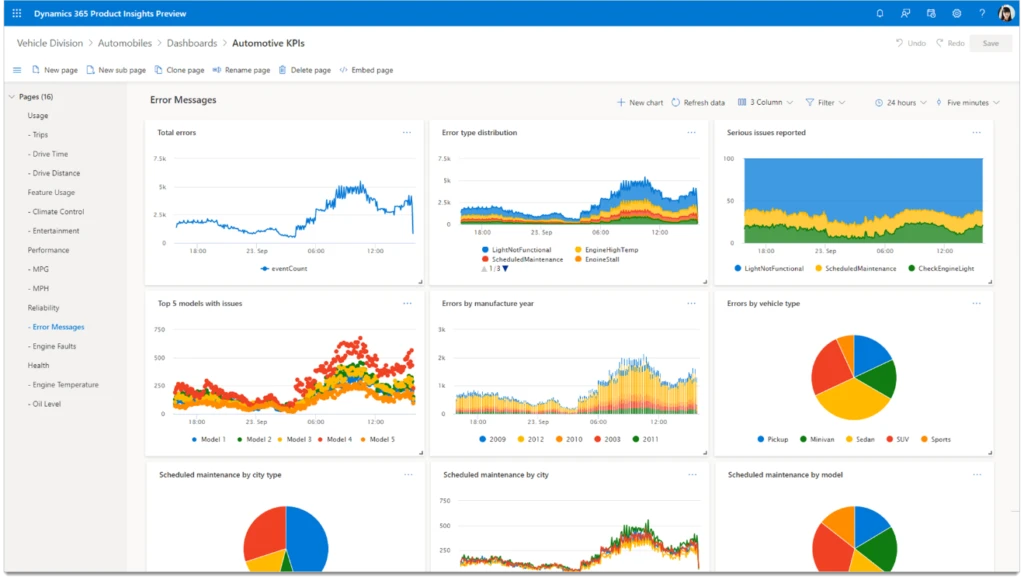Open the Errors by vehicle type chart menu
Screen dimensions: 1024x580
coord(976,302)
